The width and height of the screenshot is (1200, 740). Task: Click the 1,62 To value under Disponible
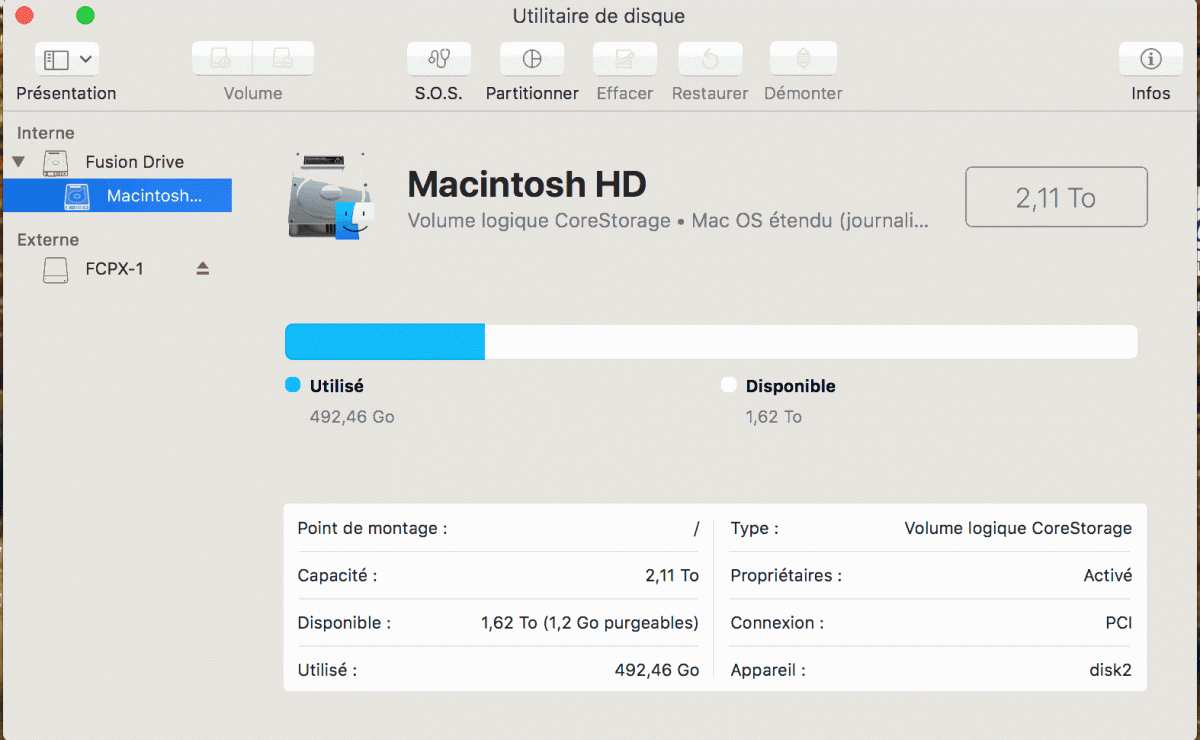[774, 417]
